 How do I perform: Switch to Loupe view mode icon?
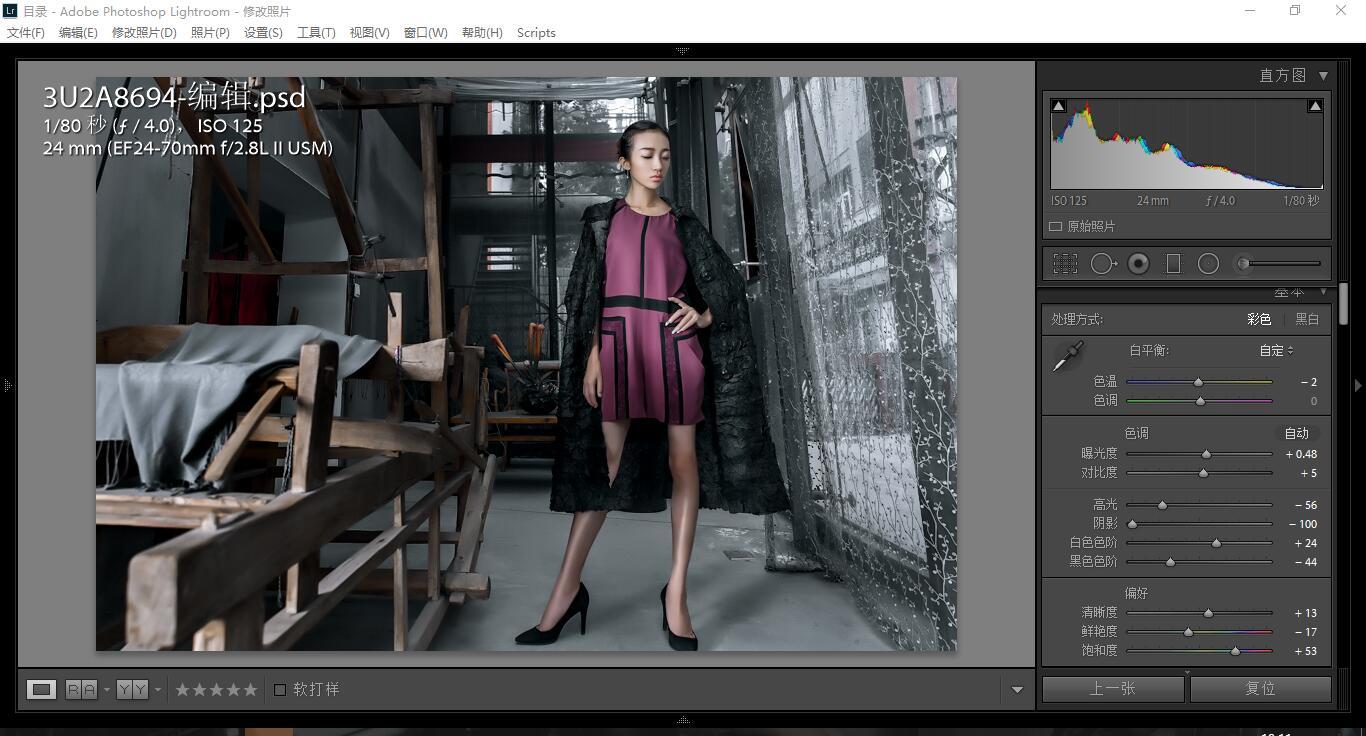(41, 689)
